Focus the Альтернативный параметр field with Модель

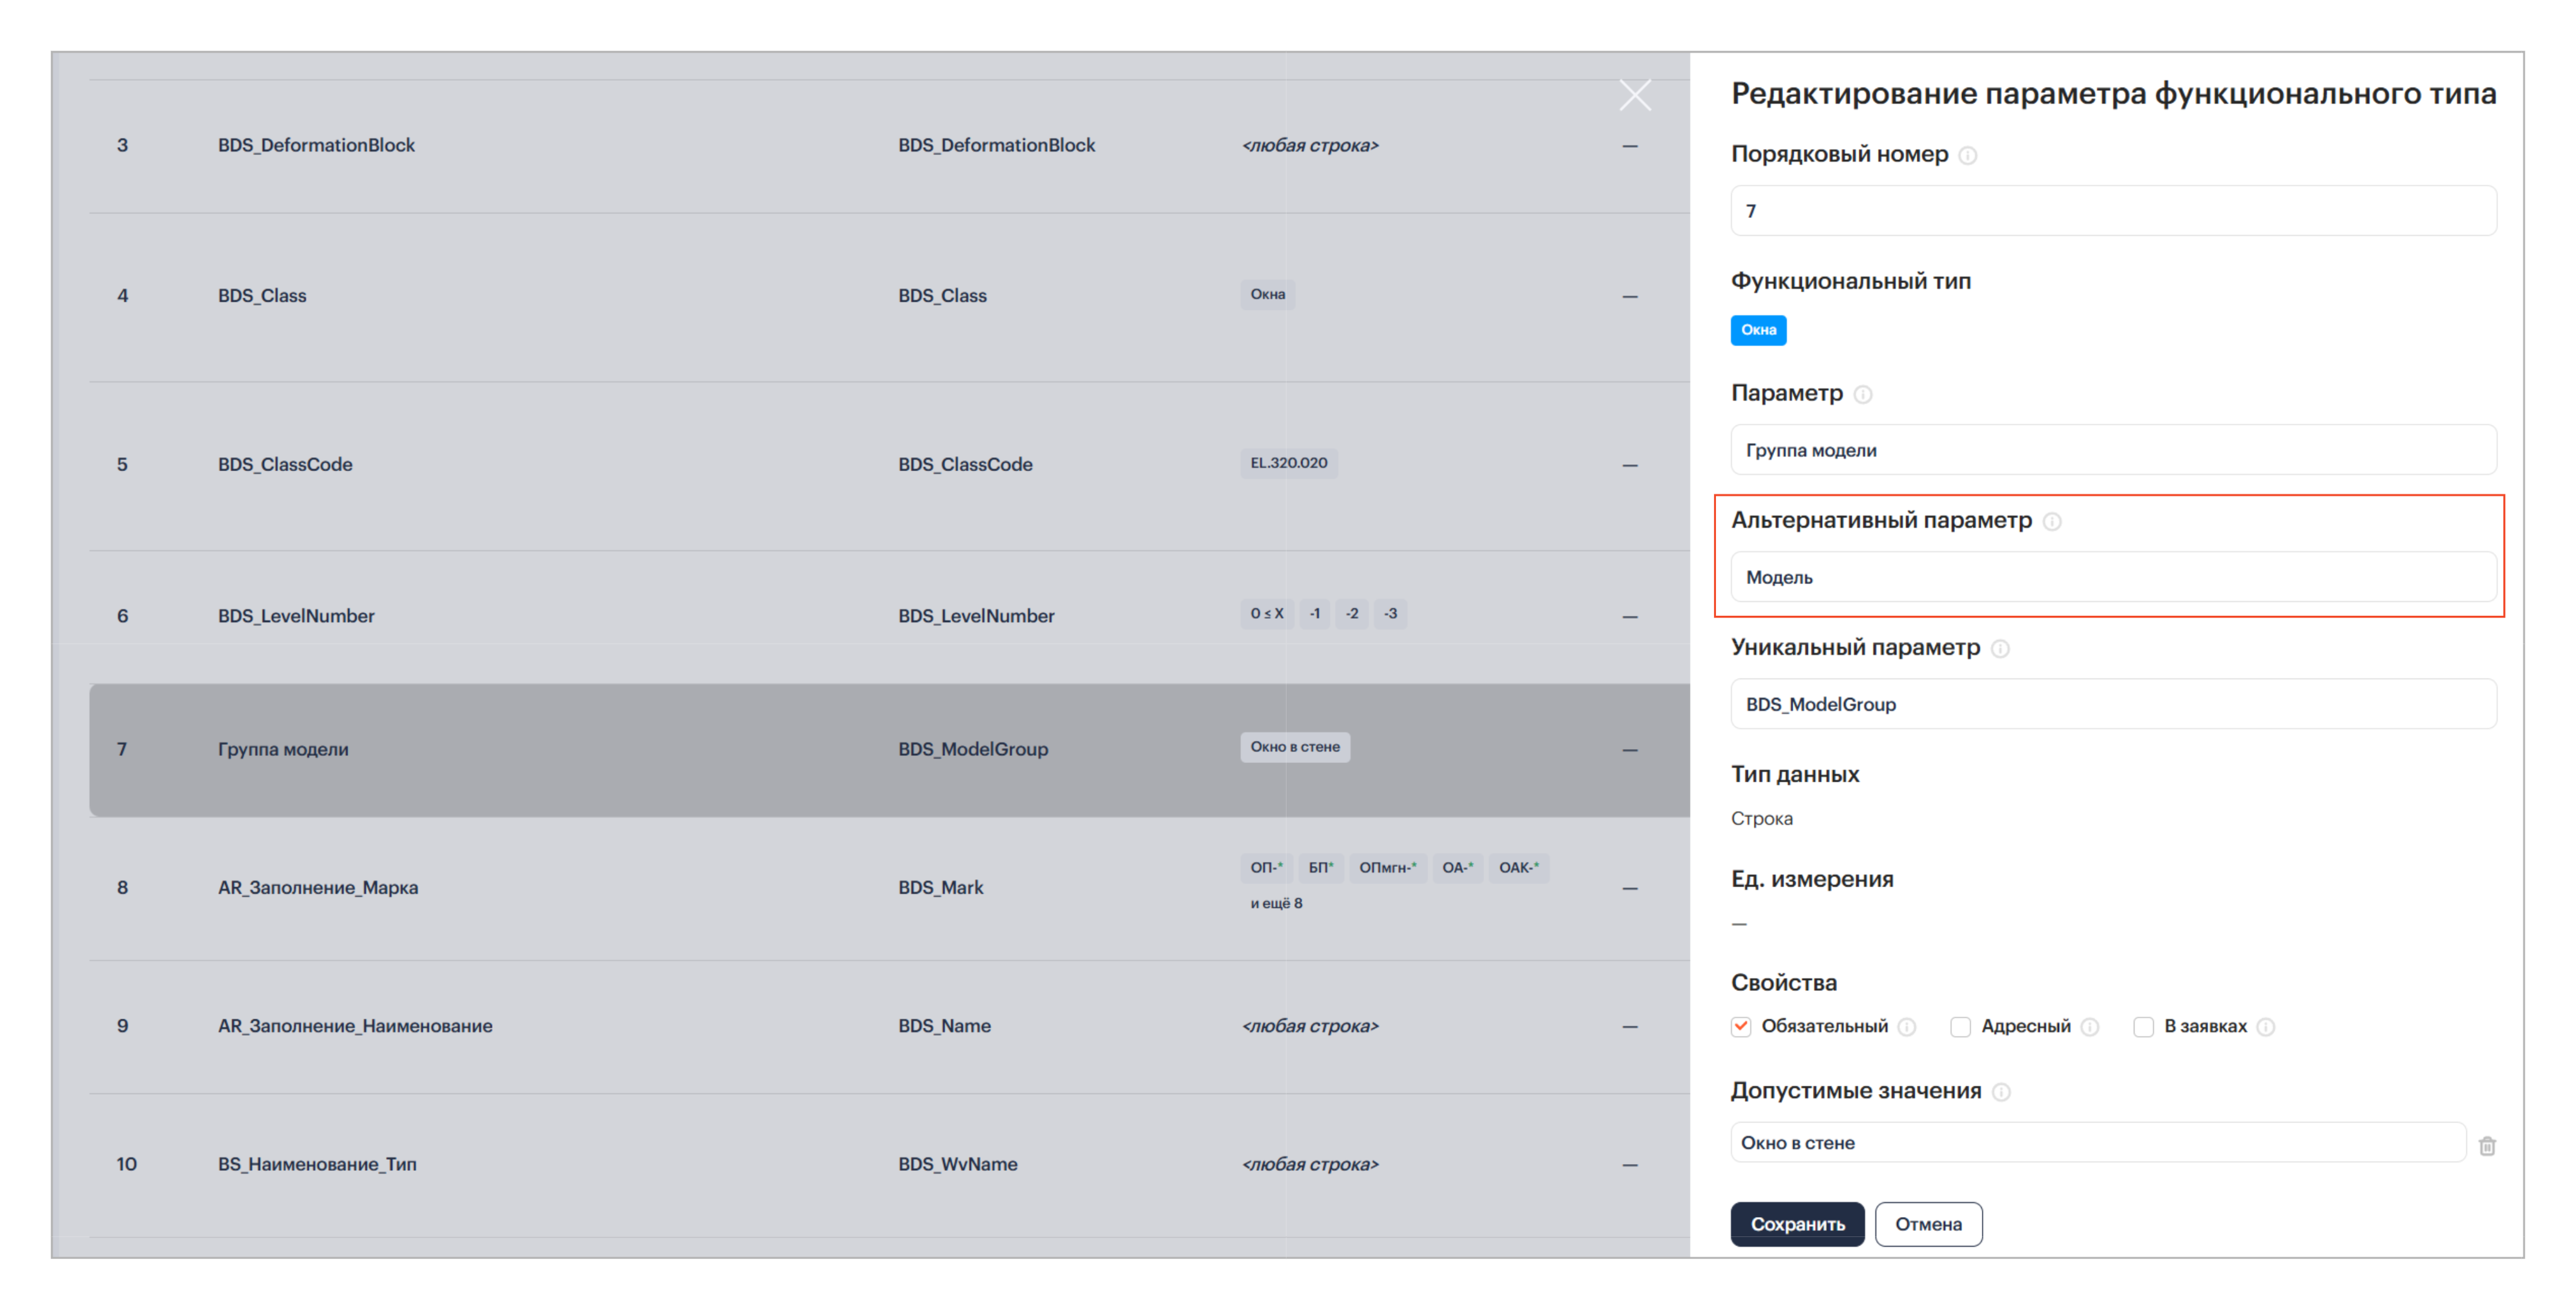[2112, 577]
